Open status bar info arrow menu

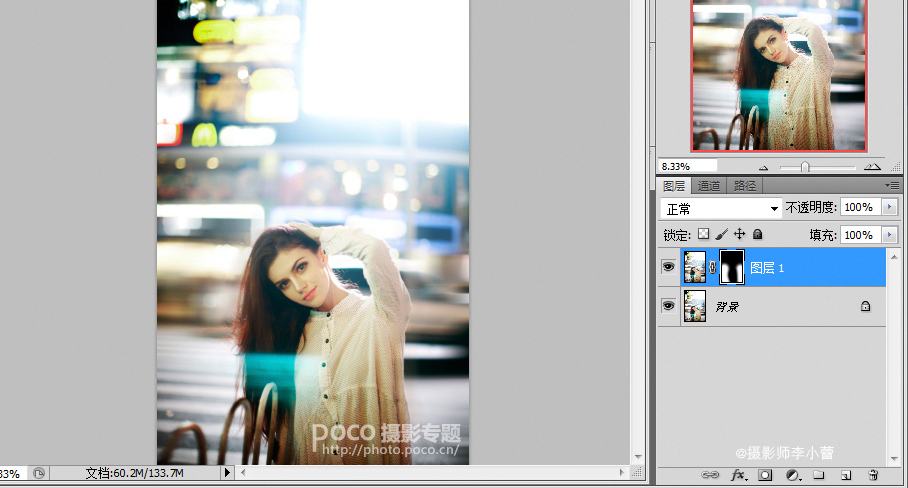click(x=227, y=472)
